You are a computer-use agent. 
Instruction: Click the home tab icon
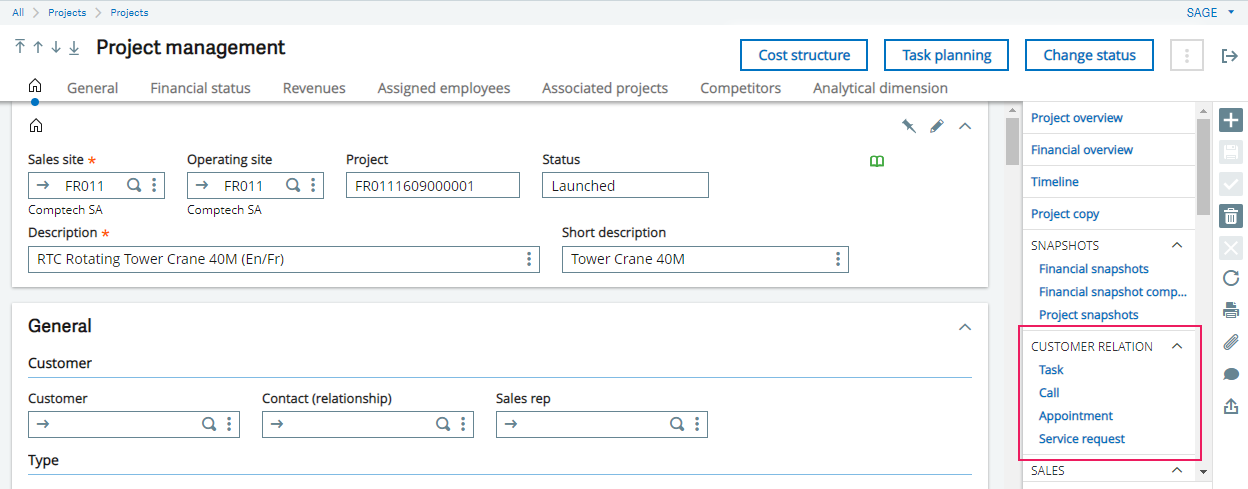point(35,87)
